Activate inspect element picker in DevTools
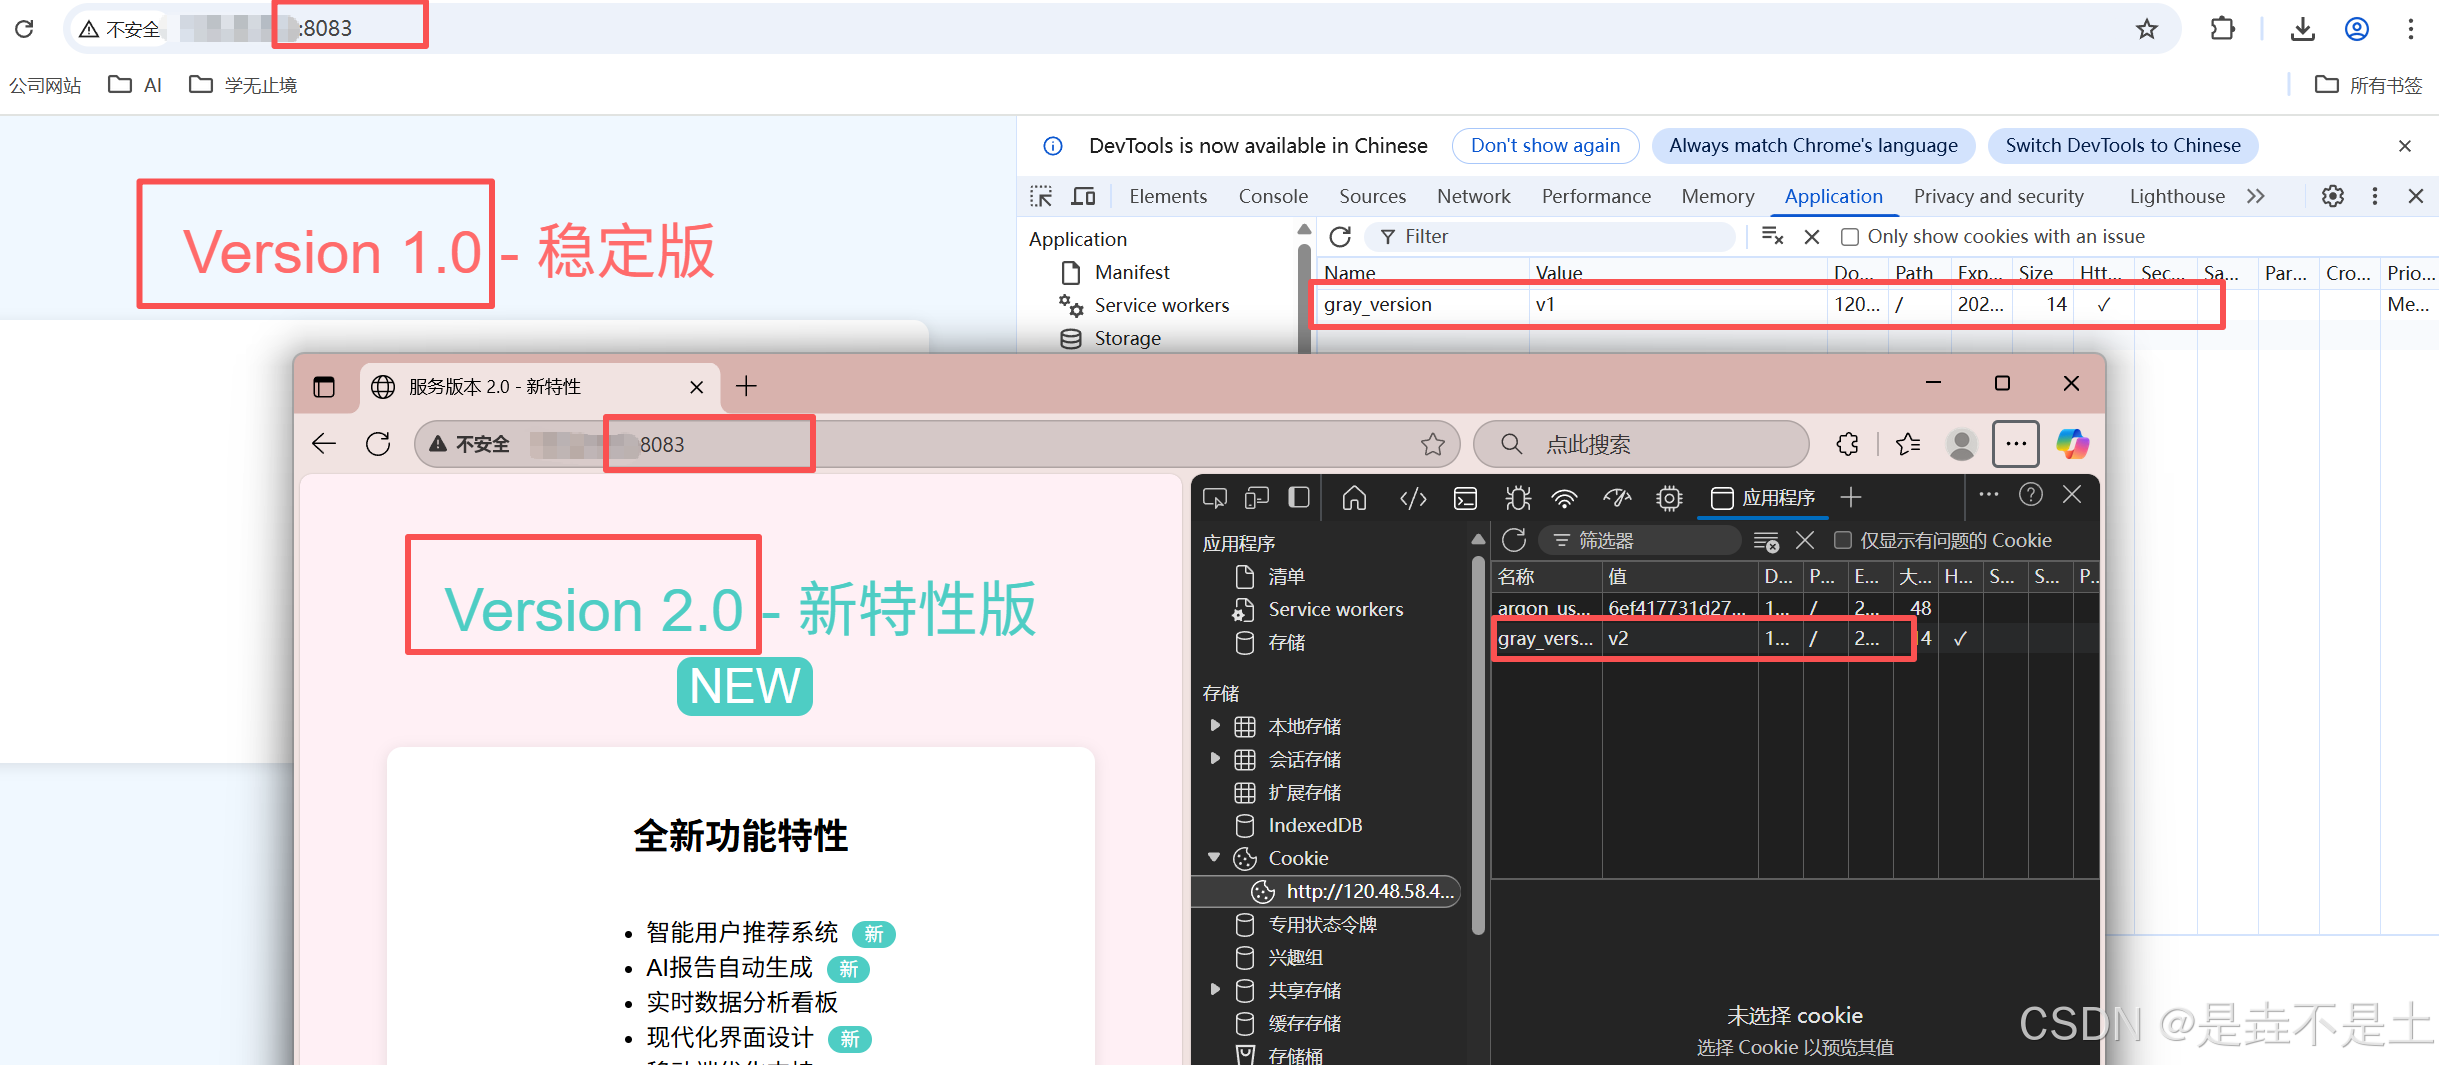Viewport: 2439px width, 1065px height. click(x=1041, y=196)
